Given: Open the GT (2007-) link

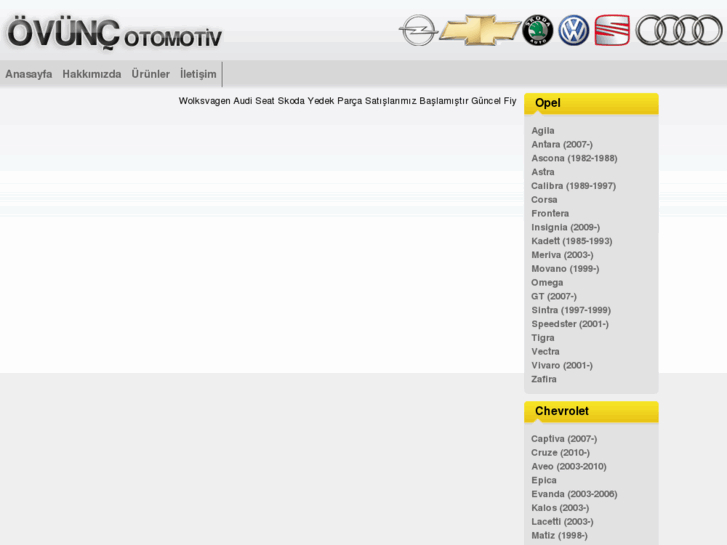Looking at the screenshot, I should [x=554, y=296].
